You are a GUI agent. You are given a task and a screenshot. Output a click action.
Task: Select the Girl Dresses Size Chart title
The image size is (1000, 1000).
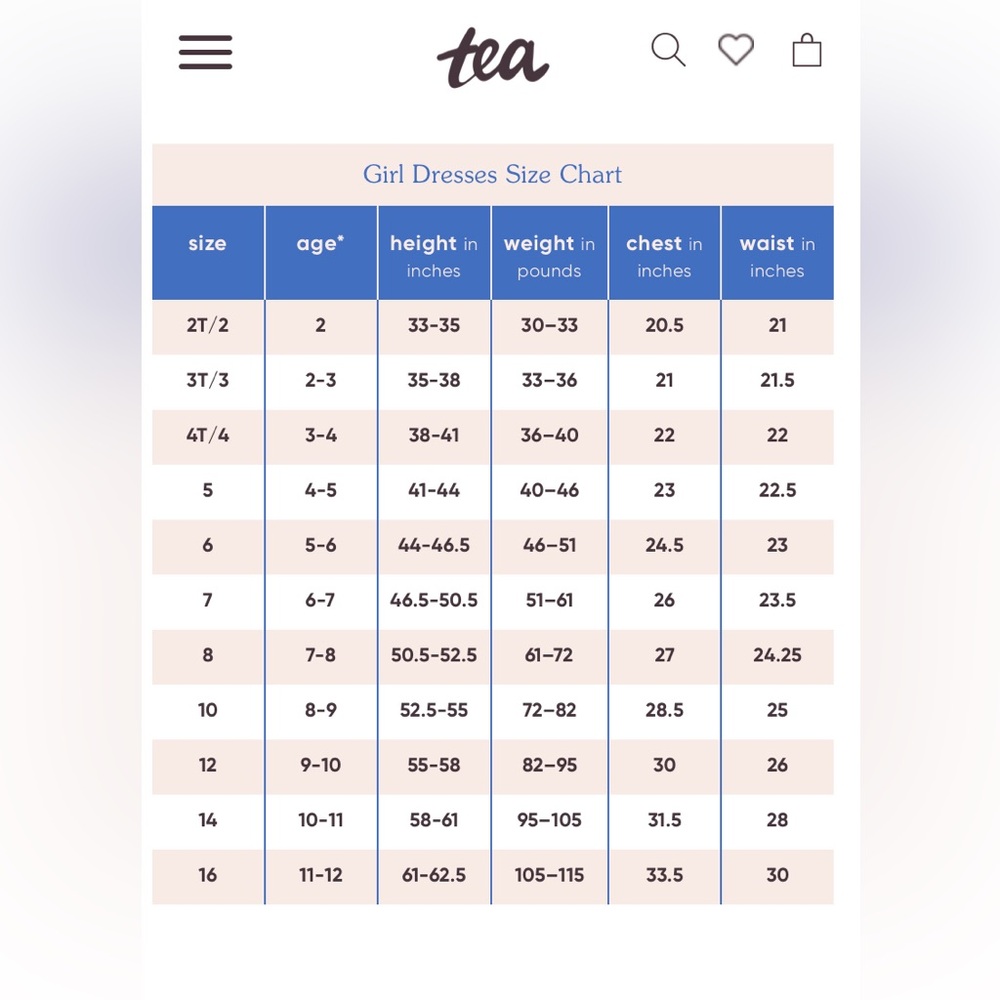click(x=492, y=174)
